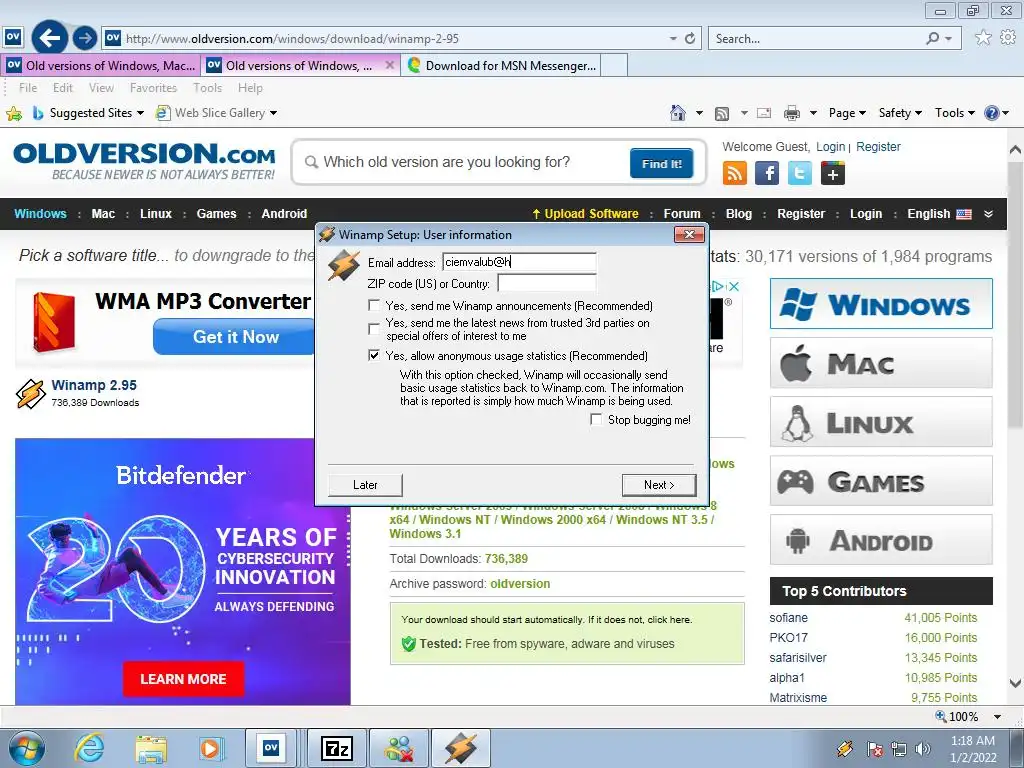Click the ZIP code or Country field

(x=547, y=283)
